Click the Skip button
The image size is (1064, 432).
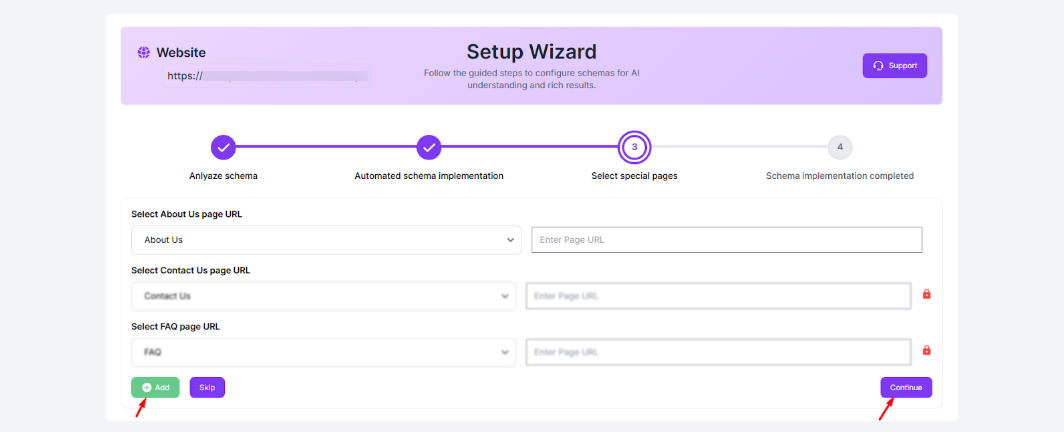(x=207, y=387)
